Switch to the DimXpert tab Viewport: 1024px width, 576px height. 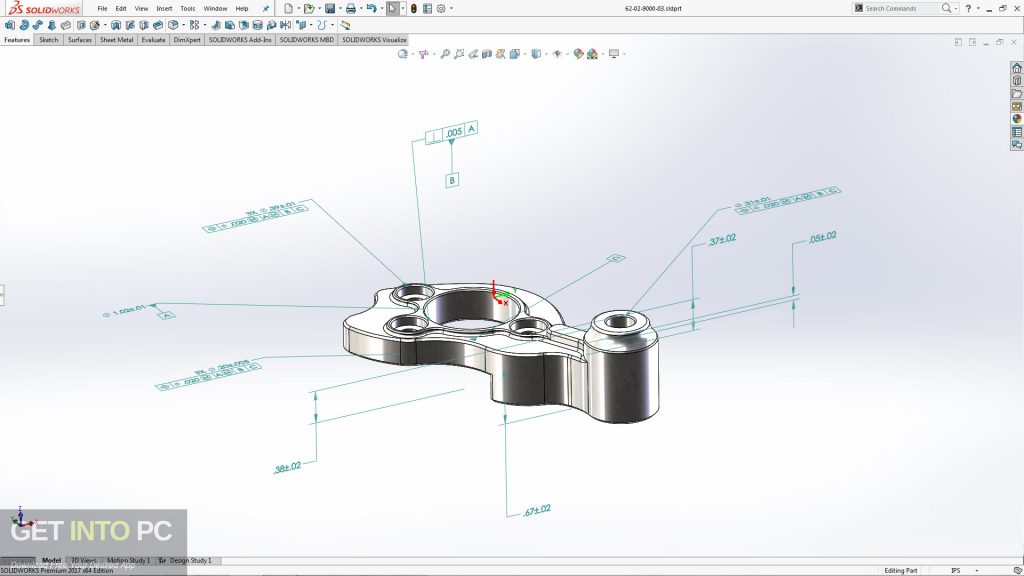point(187,40)
